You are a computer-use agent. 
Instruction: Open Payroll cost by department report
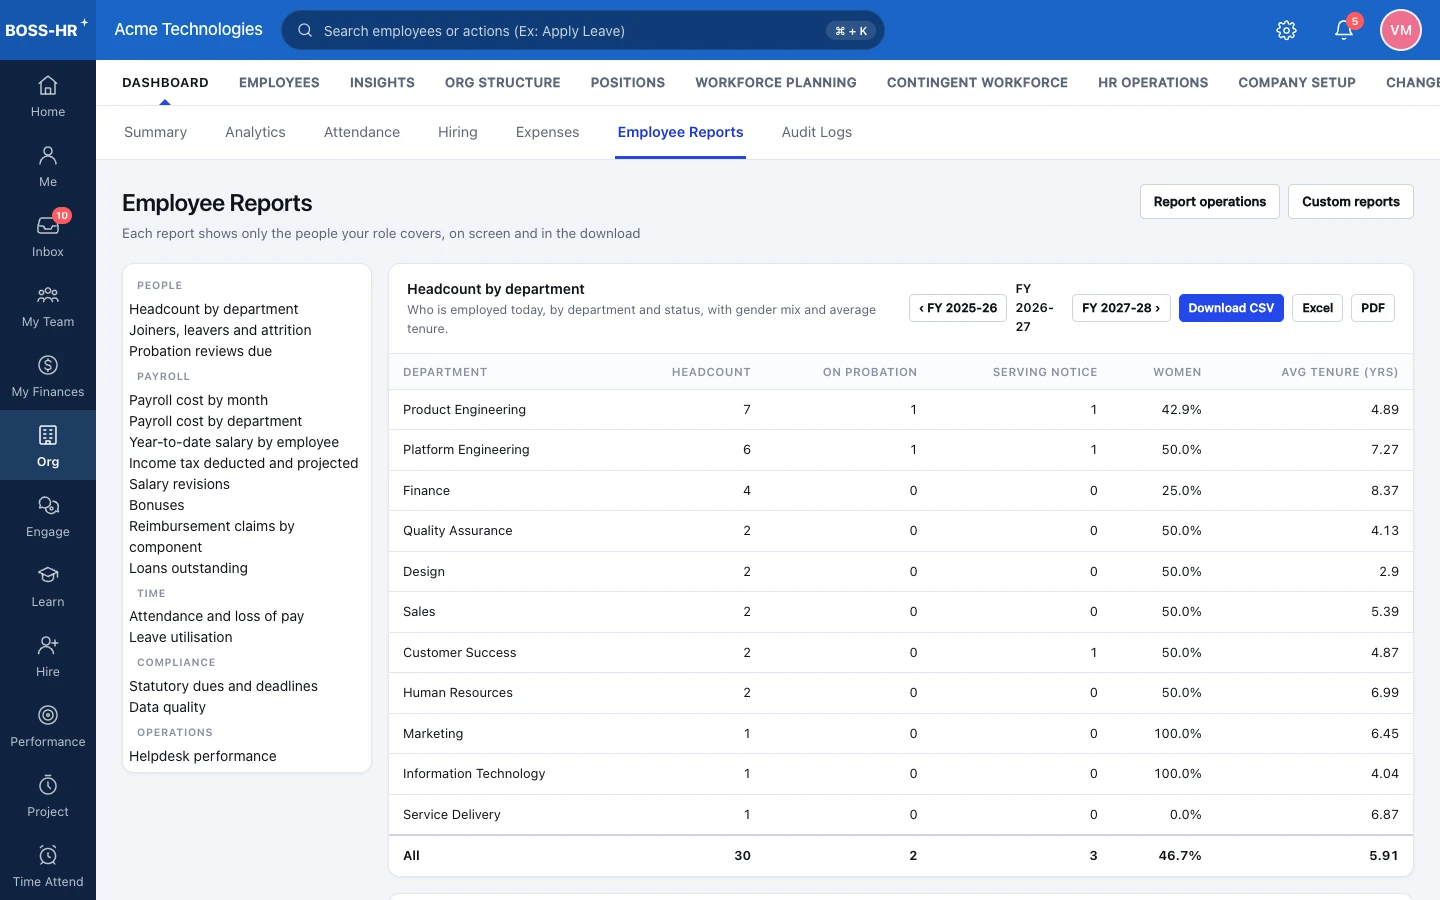(215, 421)
